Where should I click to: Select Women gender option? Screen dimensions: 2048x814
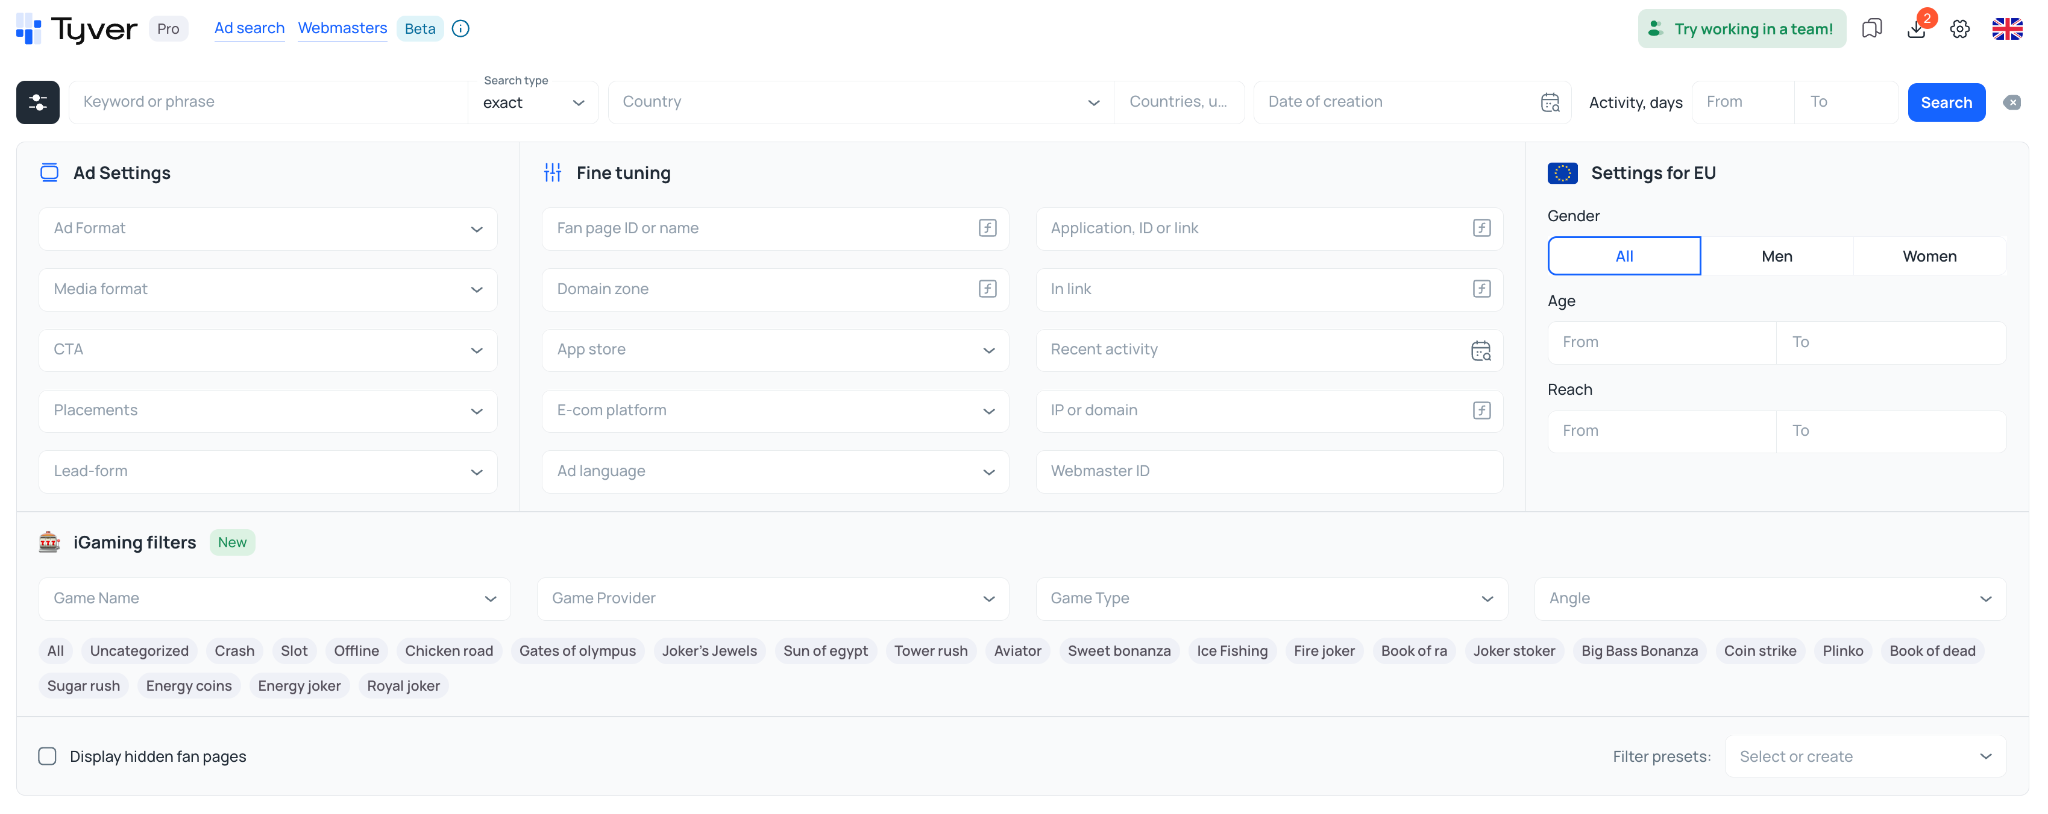pos(1930,256)
